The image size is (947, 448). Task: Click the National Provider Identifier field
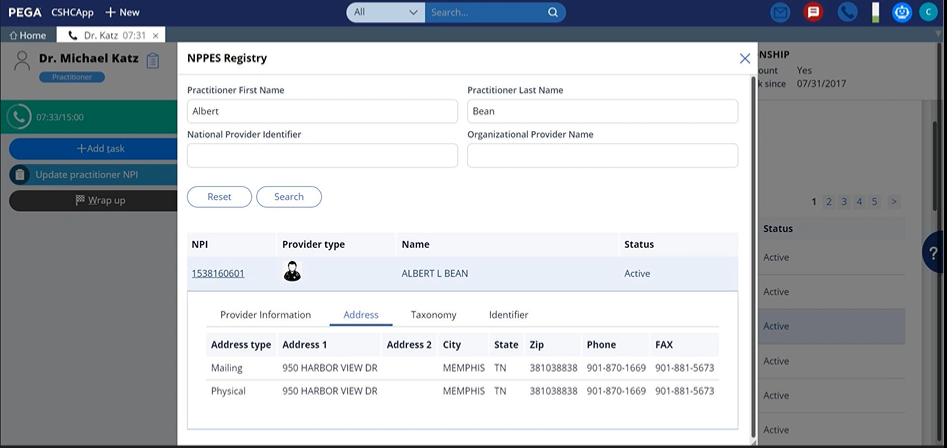click(x=322, y=155)
